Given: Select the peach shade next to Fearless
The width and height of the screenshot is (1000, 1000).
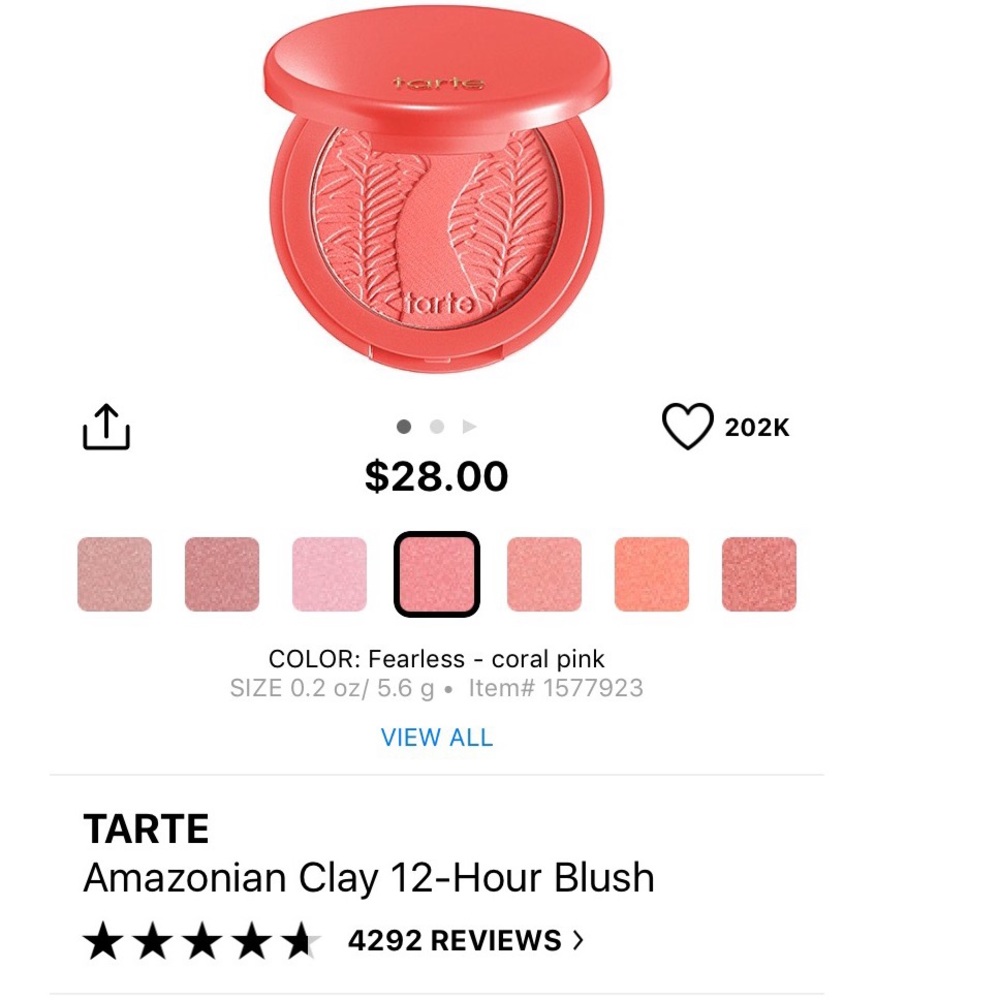Looking at the screenshot, I should (x=545, y=572).
